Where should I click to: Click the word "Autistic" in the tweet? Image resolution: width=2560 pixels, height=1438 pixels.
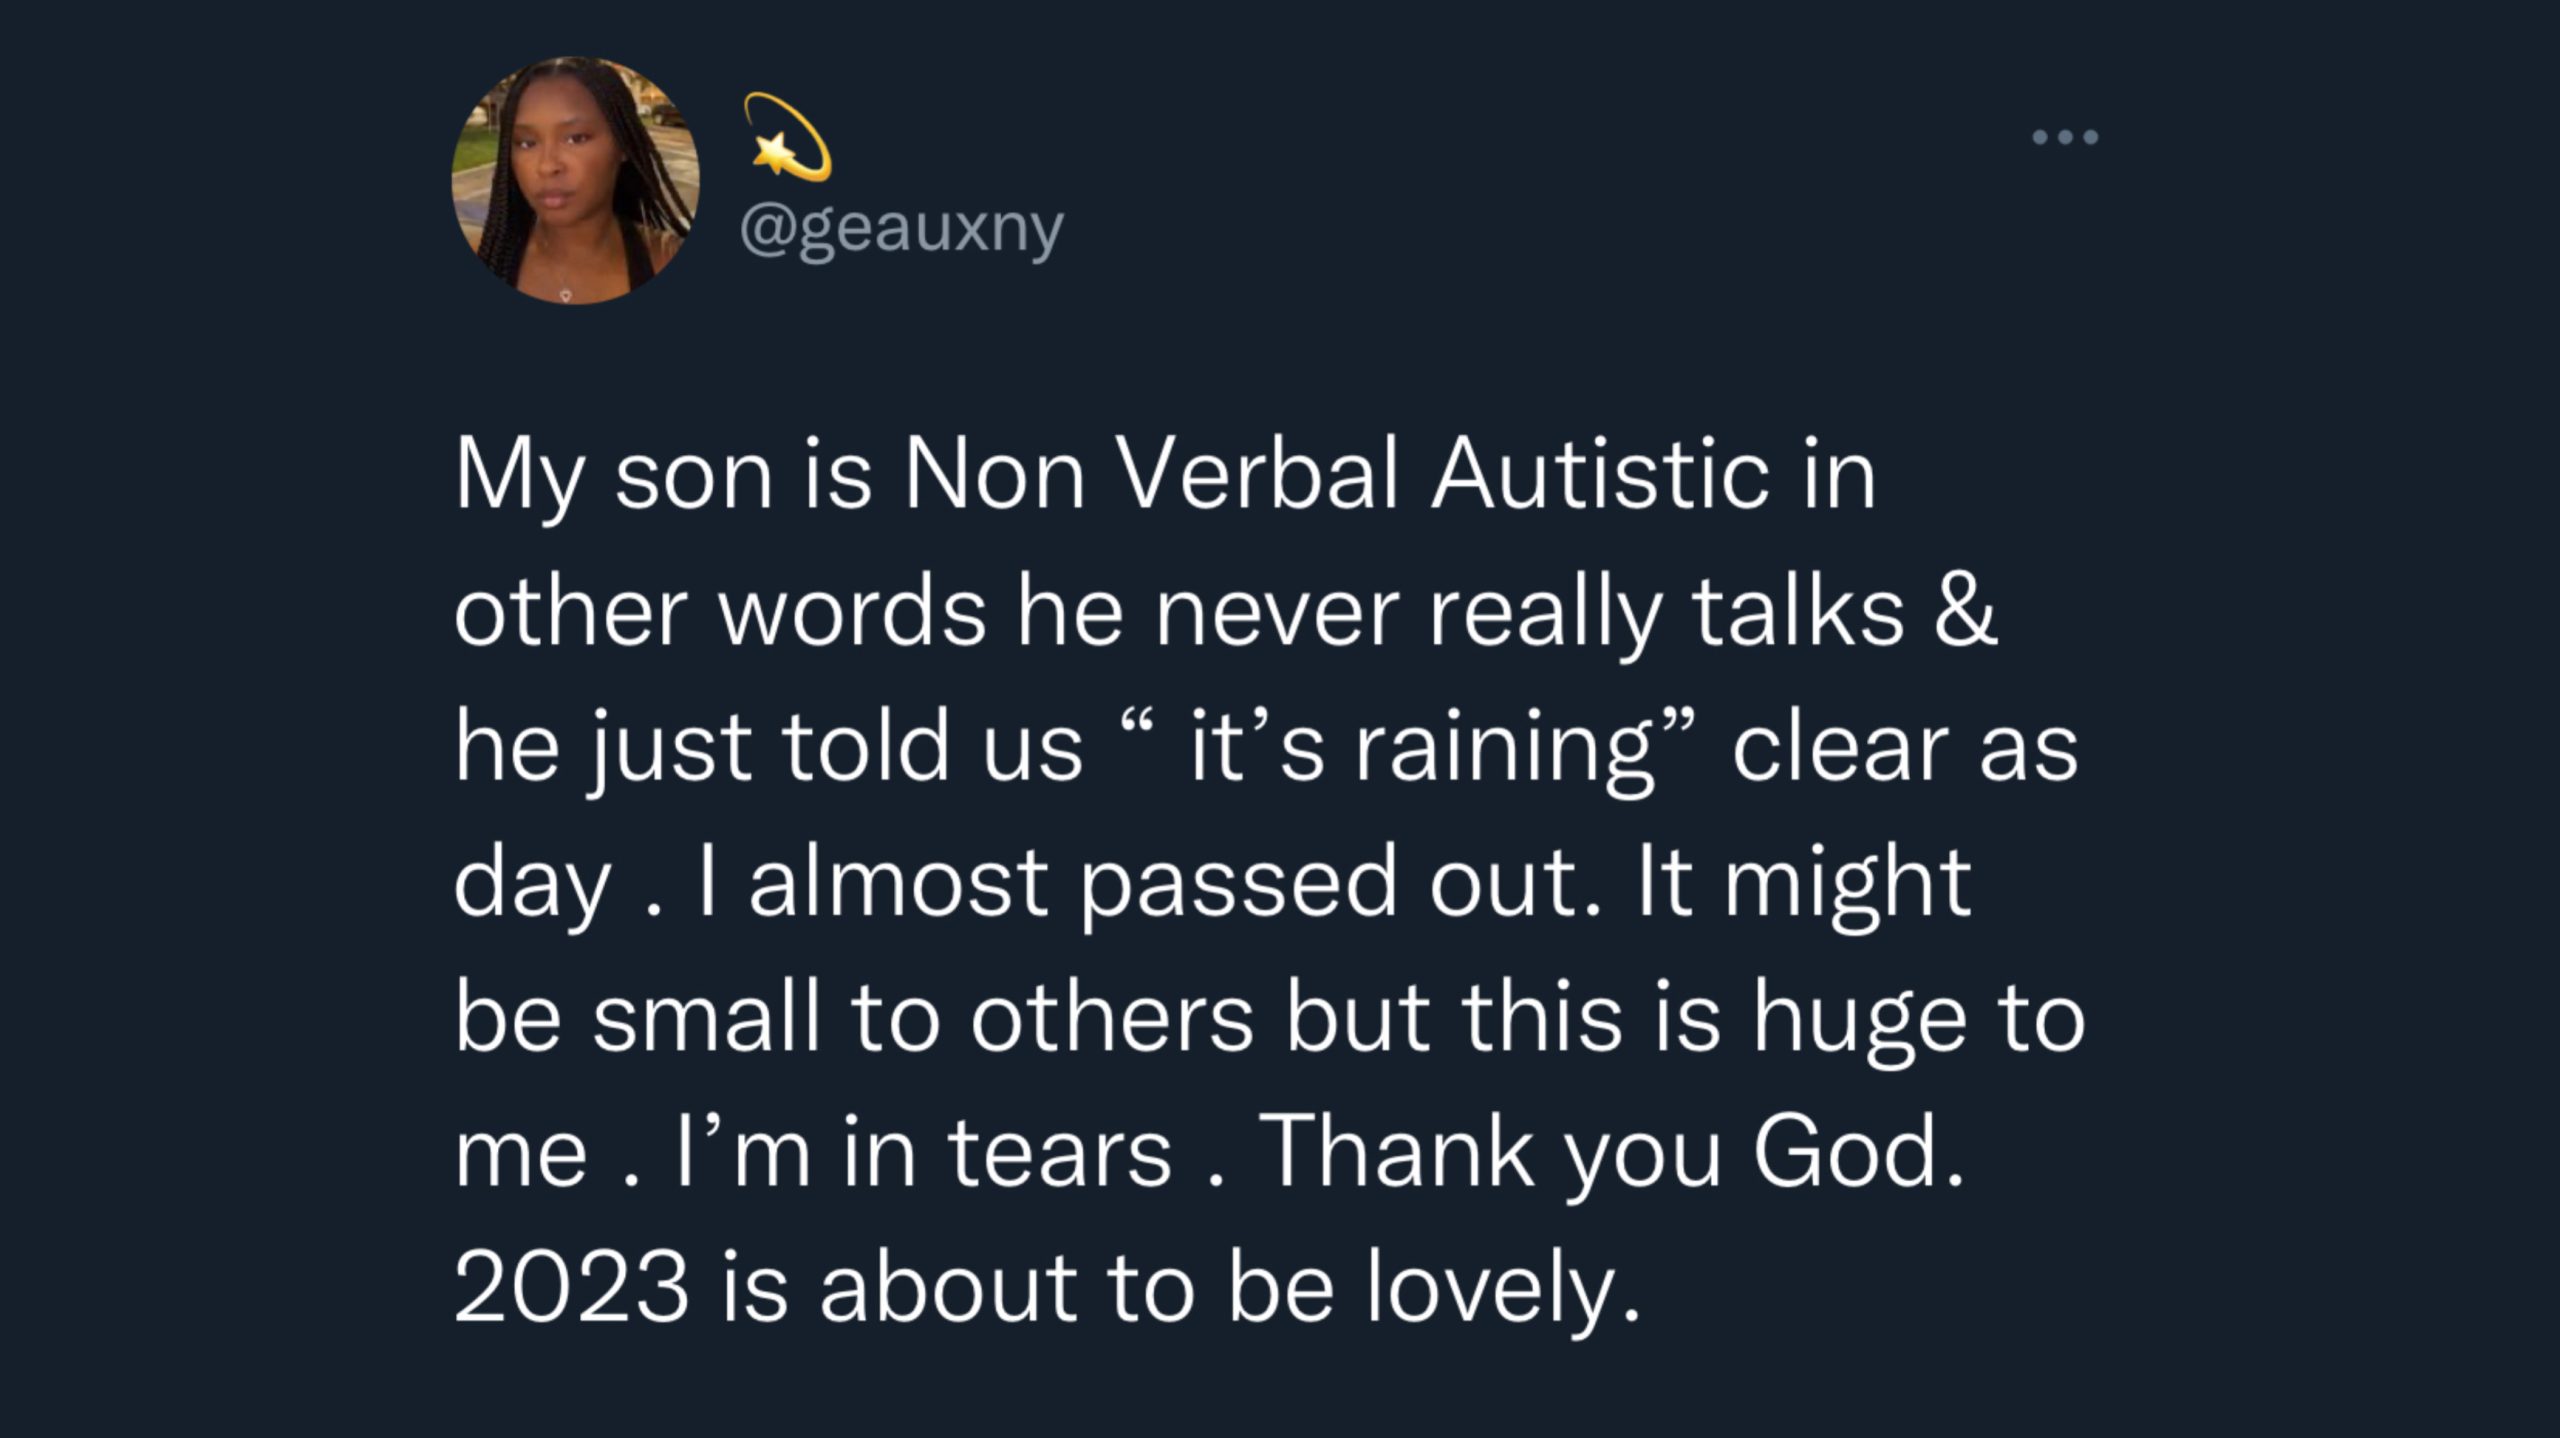click(x=1600, y=474)
